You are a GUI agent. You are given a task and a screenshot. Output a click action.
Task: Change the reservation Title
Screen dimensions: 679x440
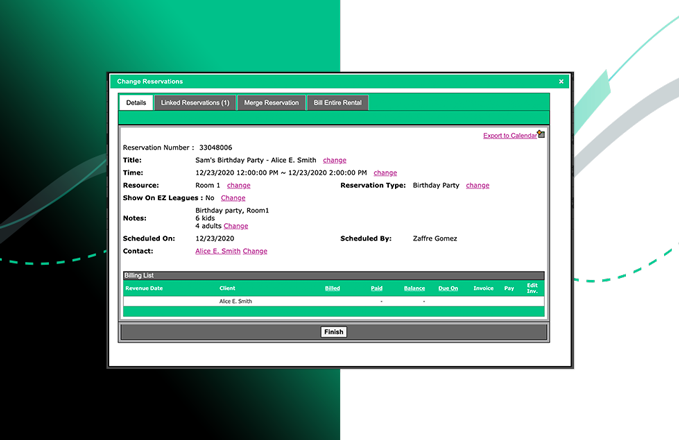334,160
